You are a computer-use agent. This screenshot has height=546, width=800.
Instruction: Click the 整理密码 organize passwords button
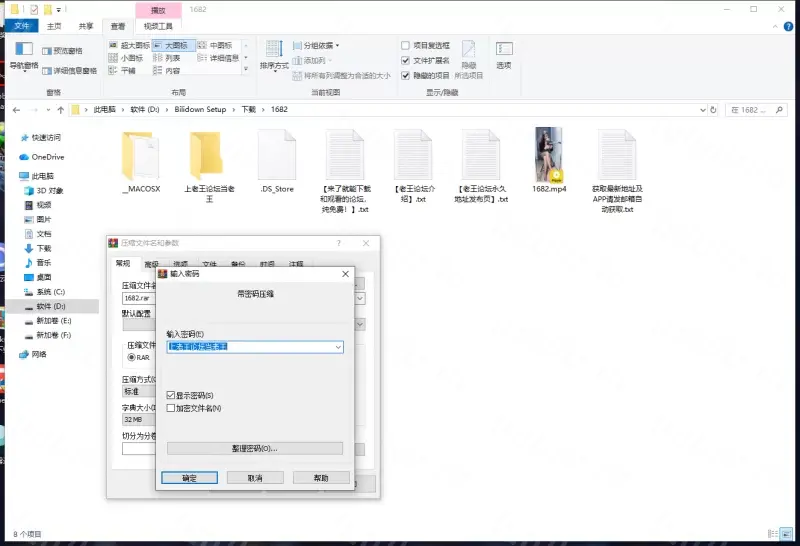click(254, 449)
